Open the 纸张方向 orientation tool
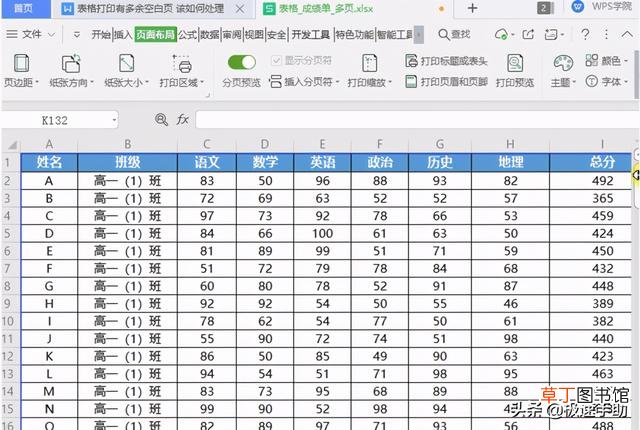 point(71,70)
